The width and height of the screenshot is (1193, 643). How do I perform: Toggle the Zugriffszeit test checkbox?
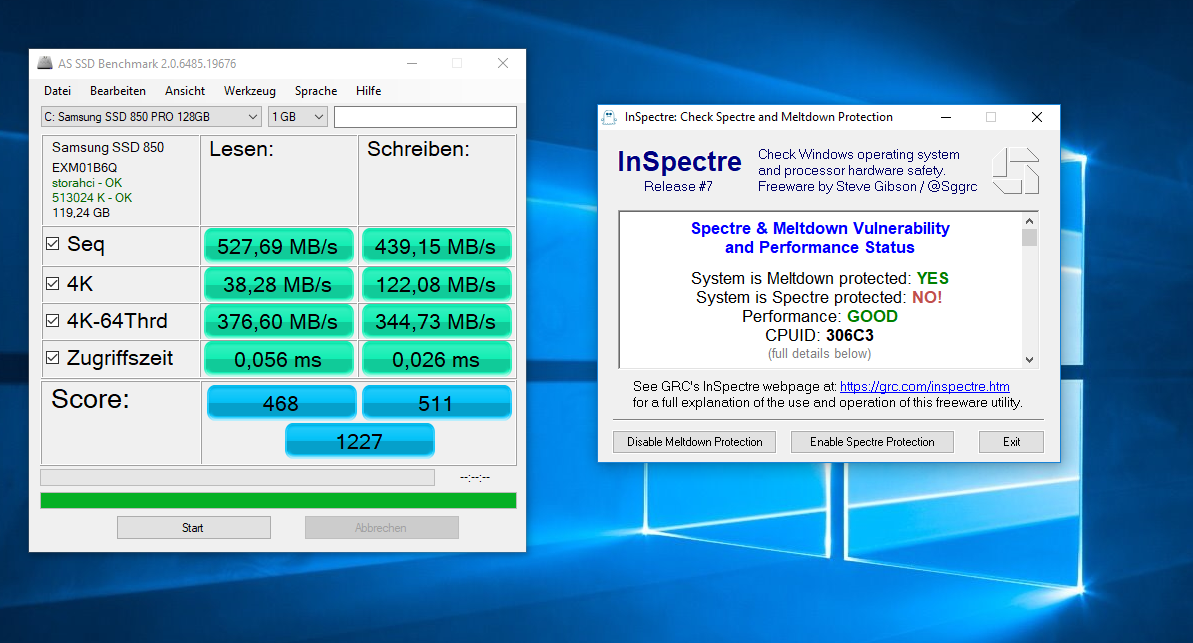52,357
